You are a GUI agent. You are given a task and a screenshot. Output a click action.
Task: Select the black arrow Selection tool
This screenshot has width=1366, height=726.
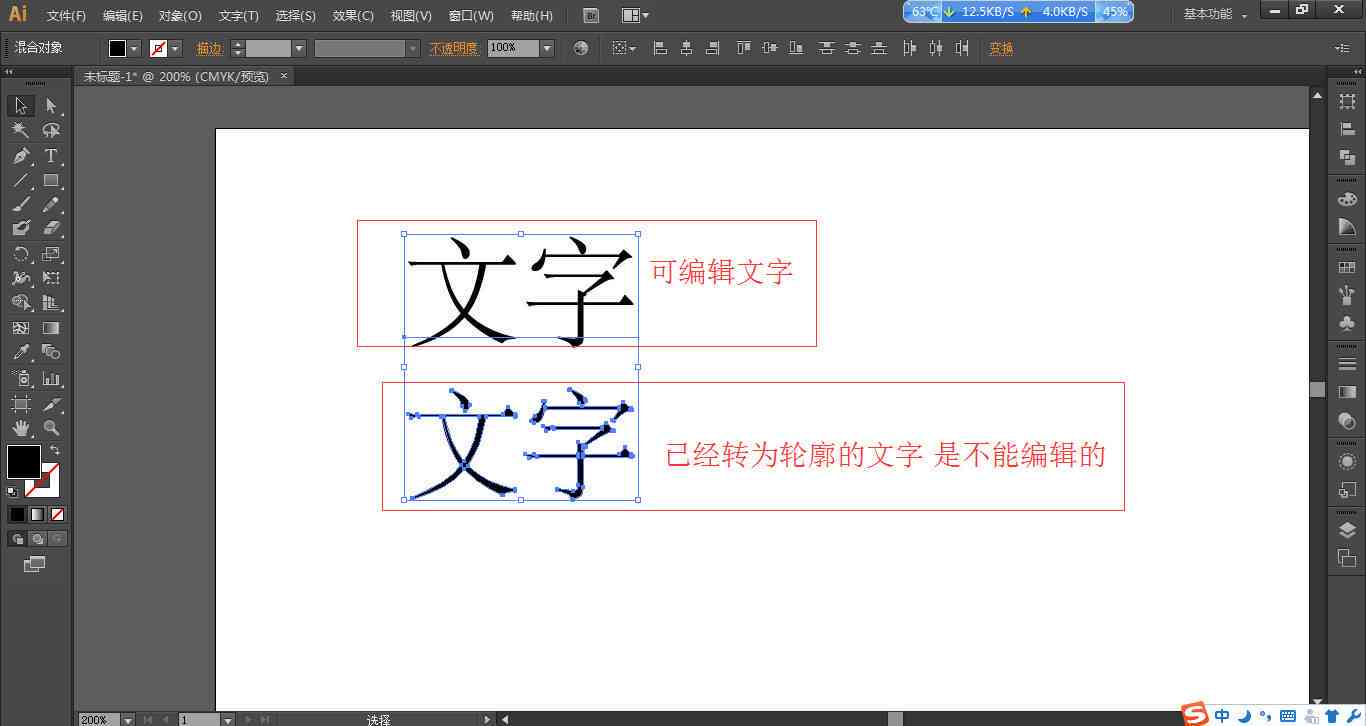(x=21, y=106)
